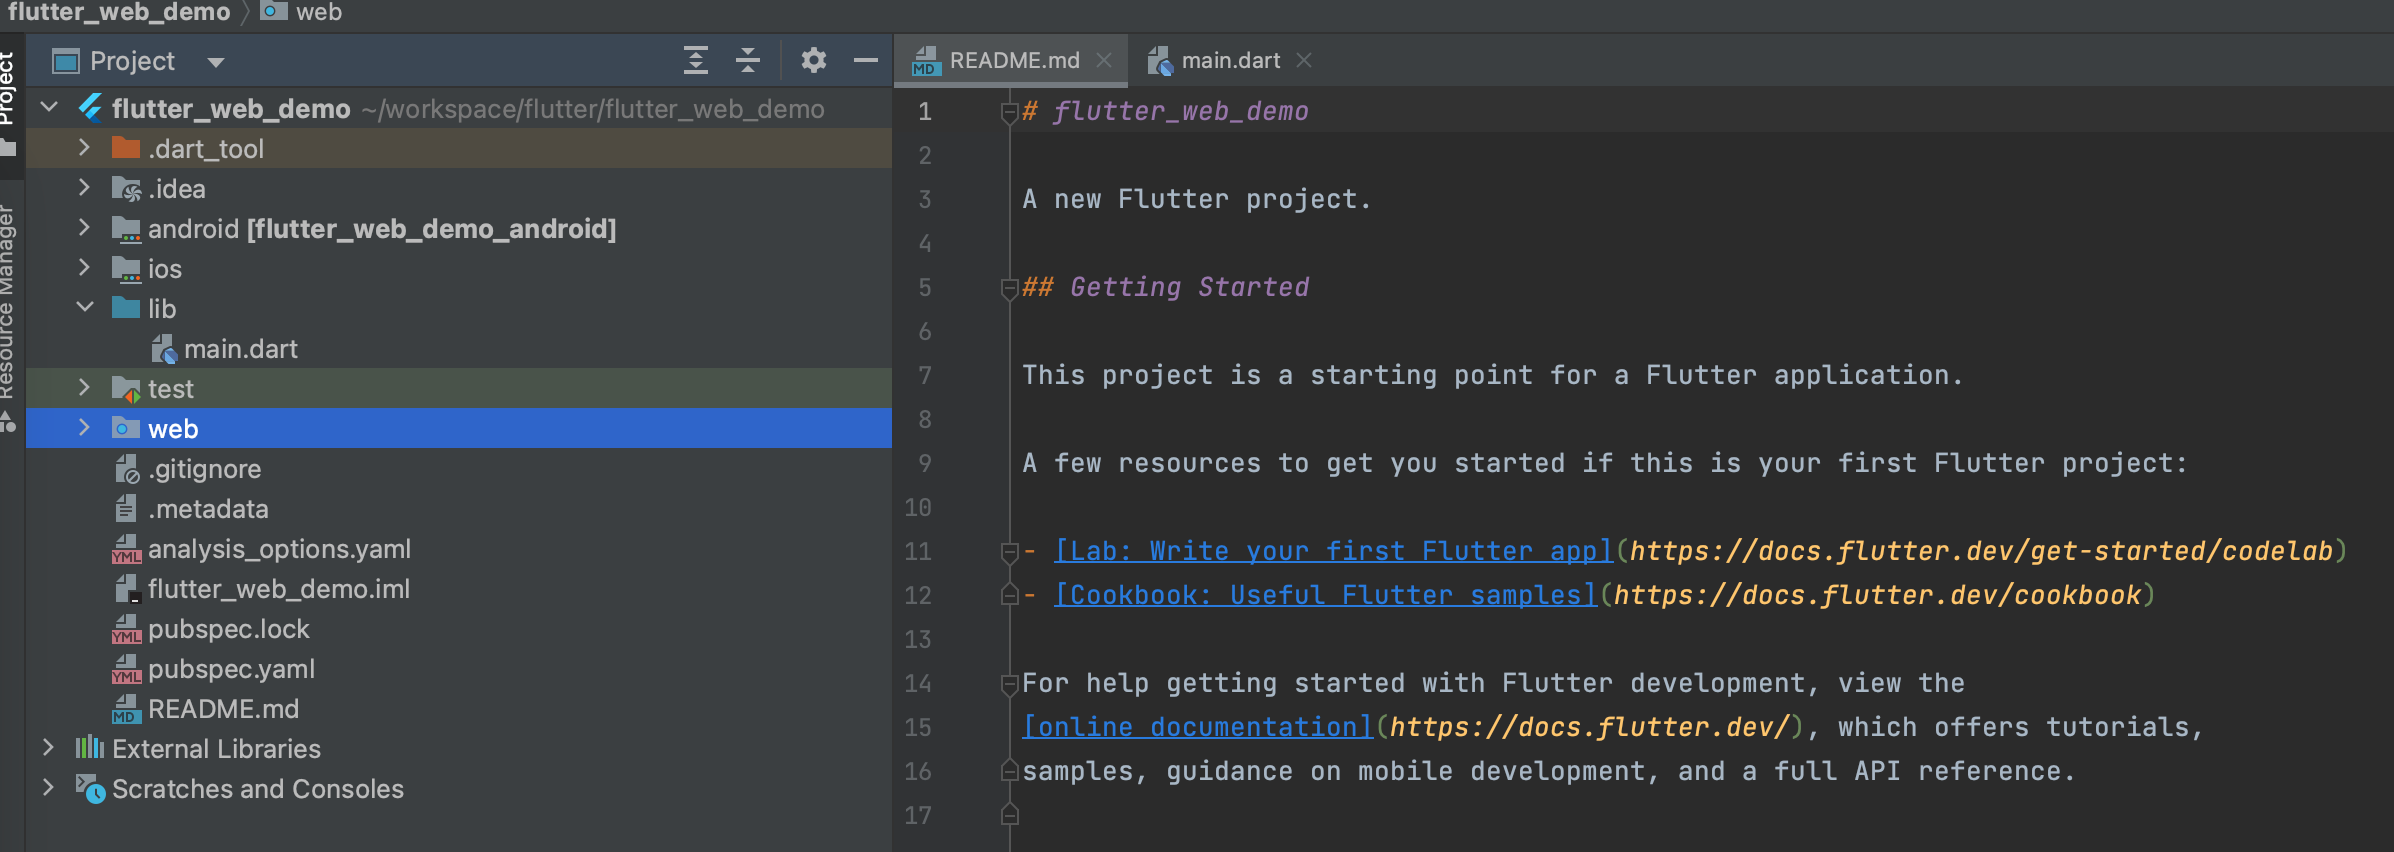2394x852 pixels.
Task: Click External Libraries bars icon
Action: click(x=90, y=748)
